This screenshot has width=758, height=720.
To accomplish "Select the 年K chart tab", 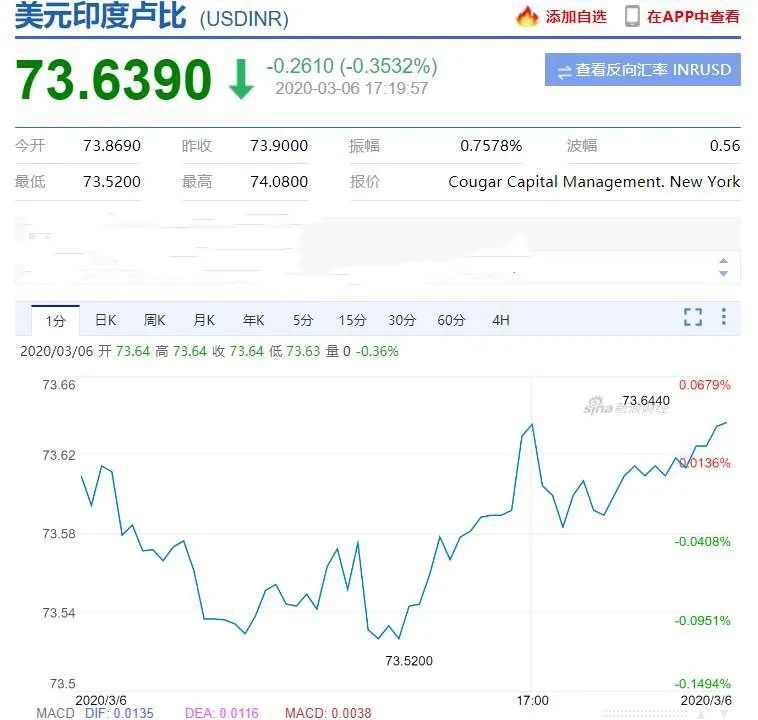I will (253, 320).
